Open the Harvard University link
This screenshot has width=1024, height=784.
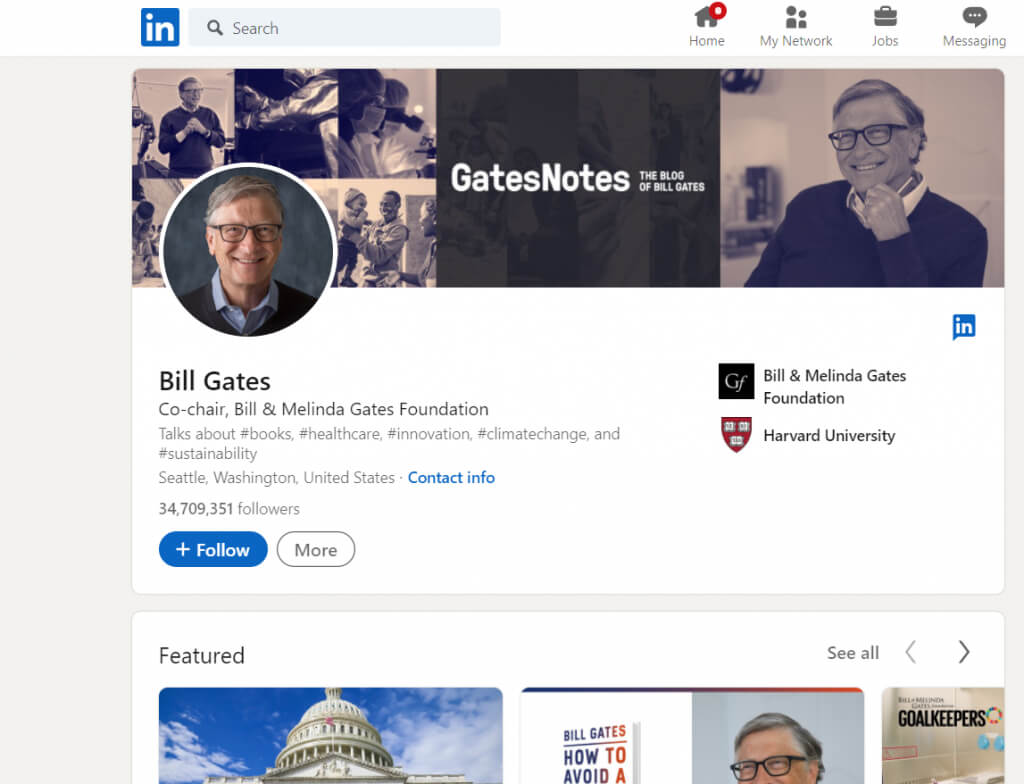829,436
